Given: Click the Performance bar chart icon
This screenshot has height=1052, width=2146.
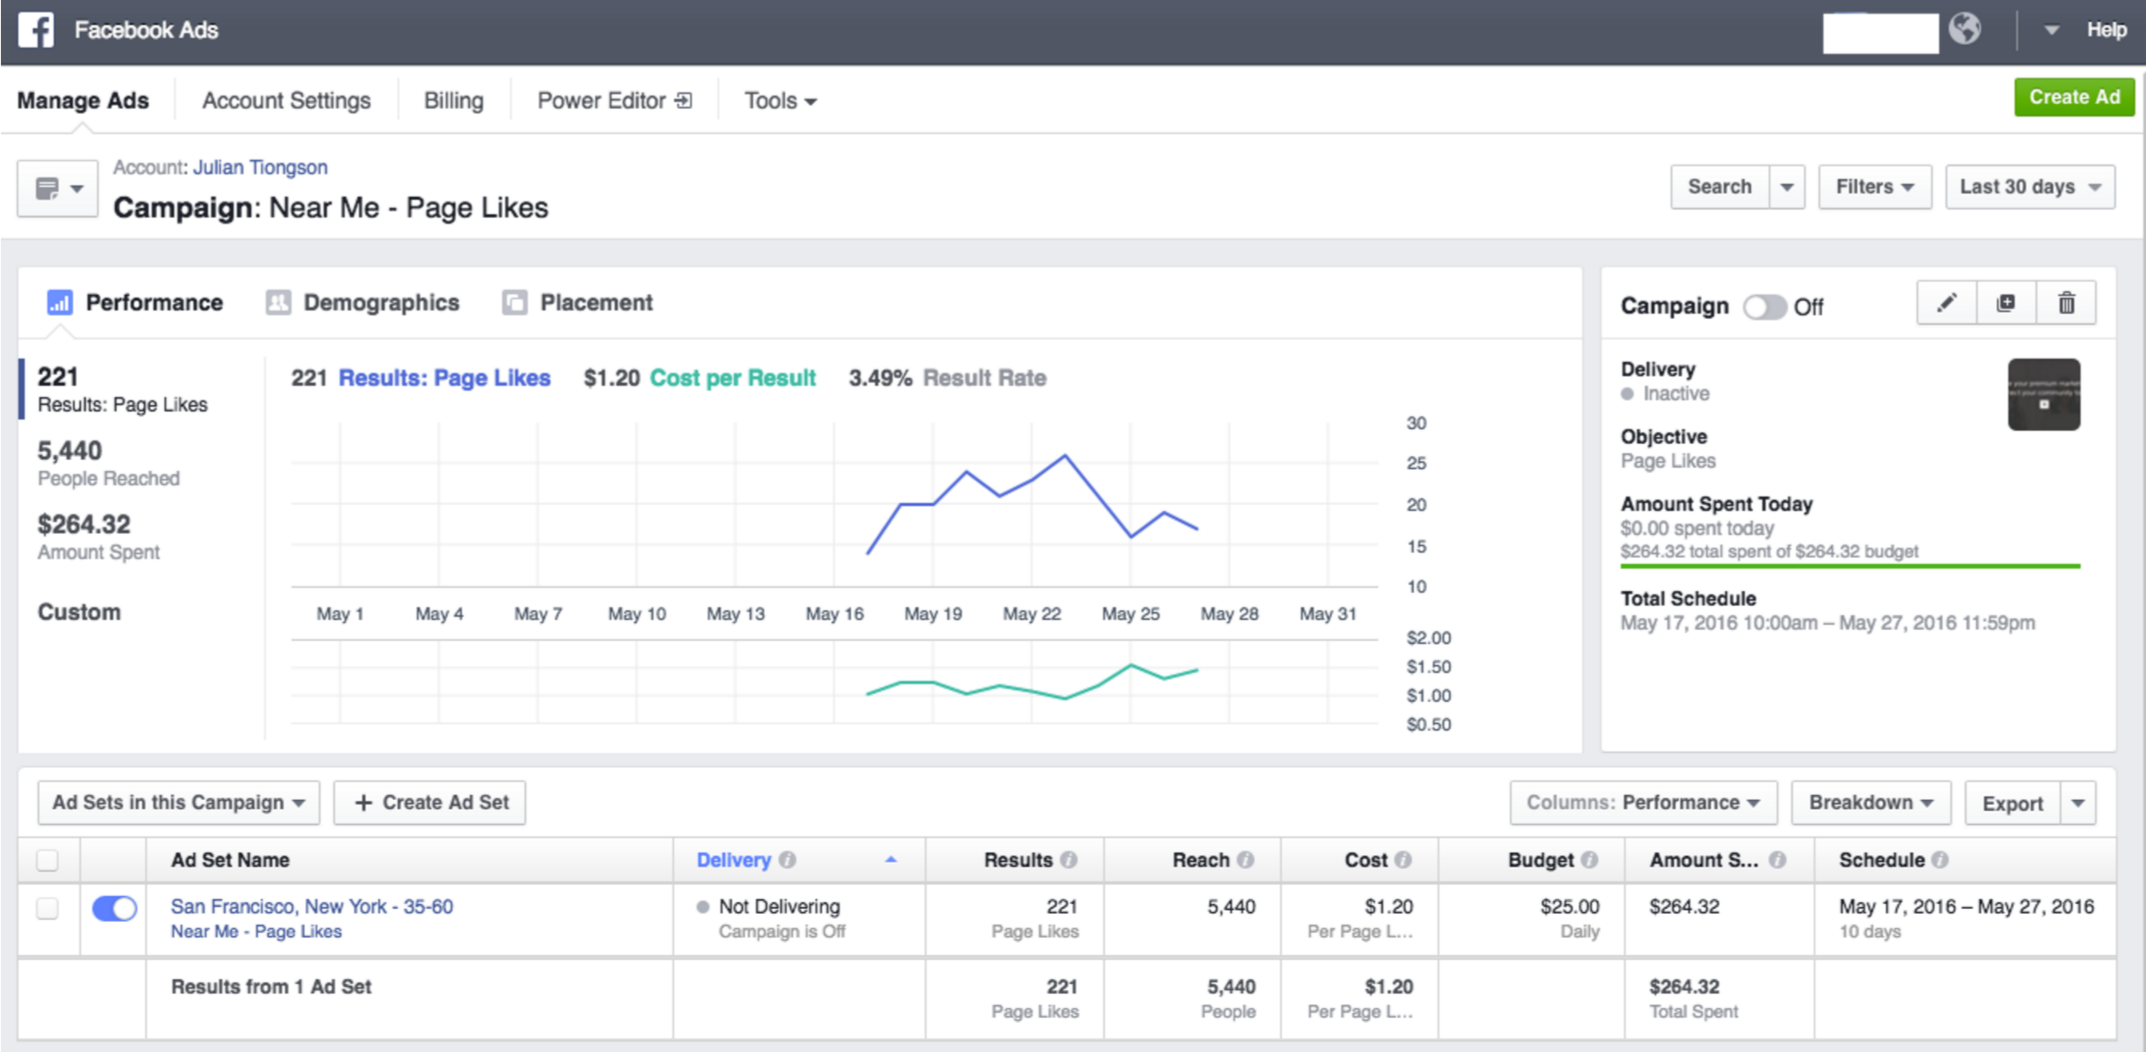Looking at the screenshot, I should [60, 302].
